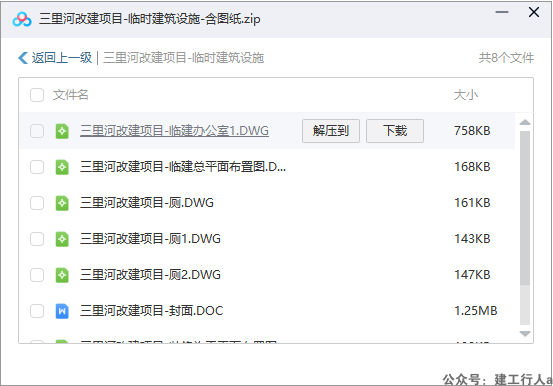Check the box for 厕.DWG
This screenshot has width=553, height=386.
coord(37,203)
